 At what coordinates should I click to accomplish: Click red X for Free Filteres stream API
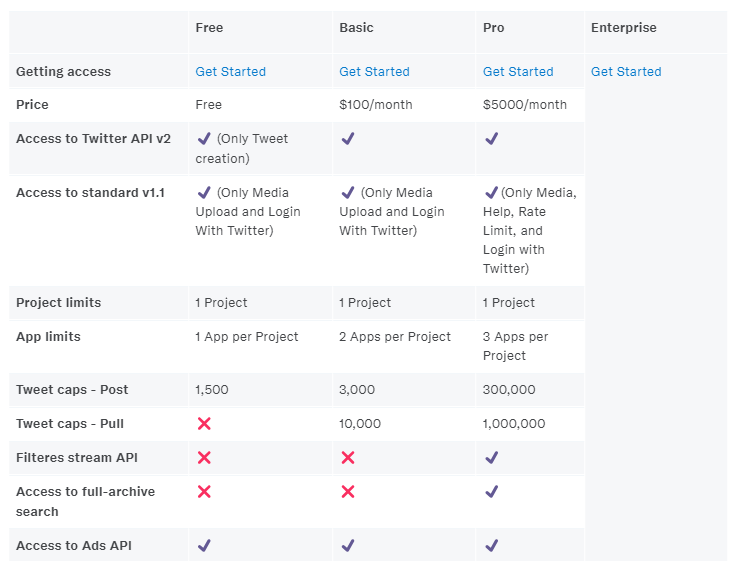tap(204, 457)
